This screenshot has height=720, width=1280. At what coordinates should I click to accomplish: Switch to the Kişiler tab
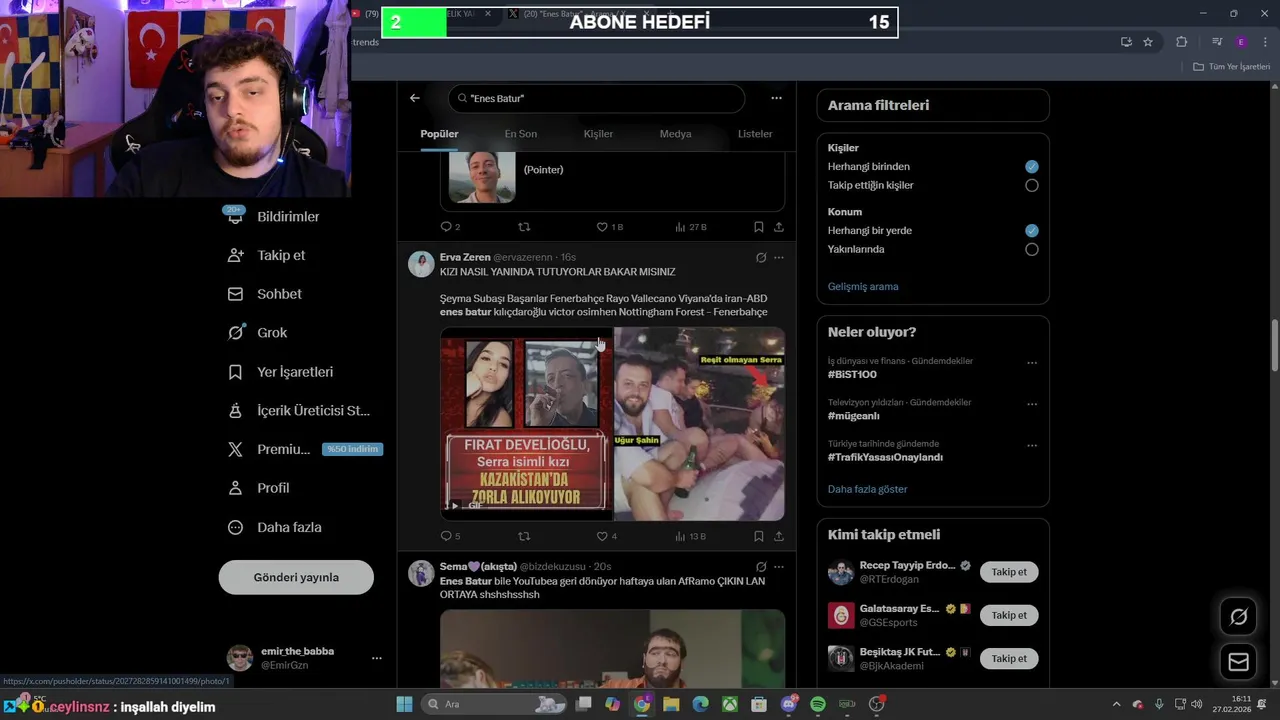[598, 134]
